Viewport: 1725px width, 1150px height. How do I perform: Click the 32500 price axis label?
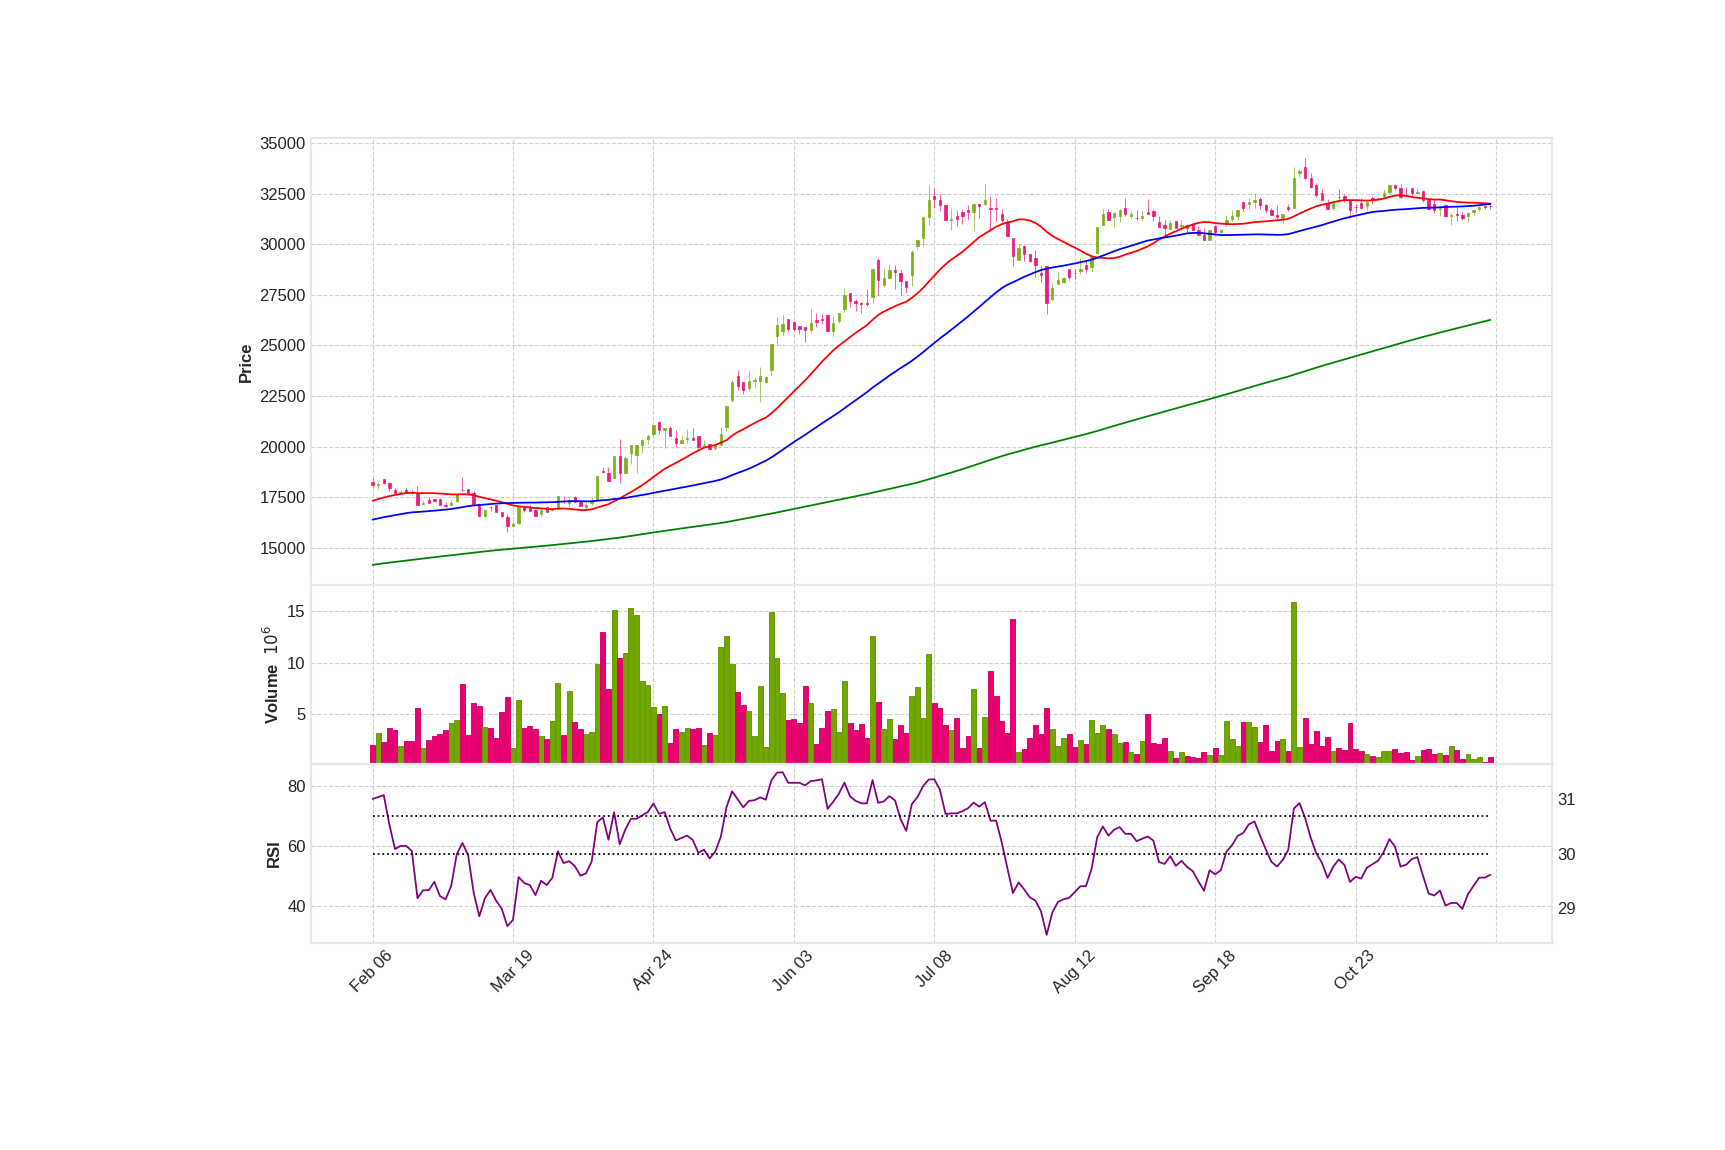pyautogui.click(x=283, y=194)
